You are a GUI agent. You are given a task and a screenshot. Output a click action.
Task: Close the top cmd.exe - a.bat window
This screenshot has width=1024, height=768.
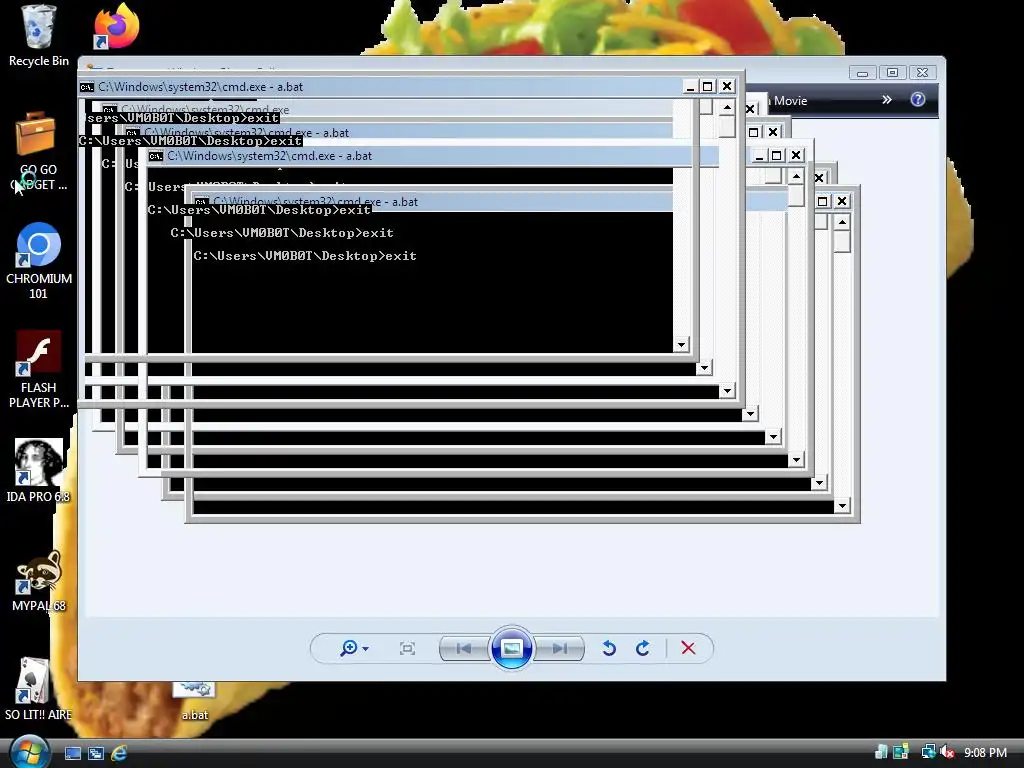click(x=727, y=86)
